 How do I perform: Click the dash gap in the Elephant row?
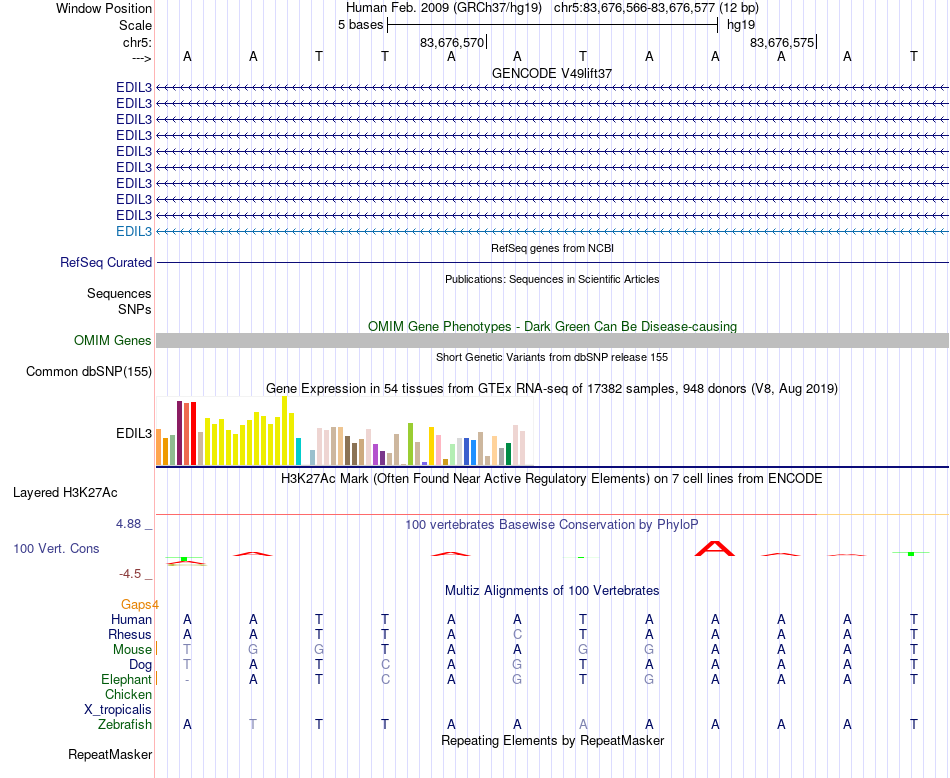[x=187, y=680]
